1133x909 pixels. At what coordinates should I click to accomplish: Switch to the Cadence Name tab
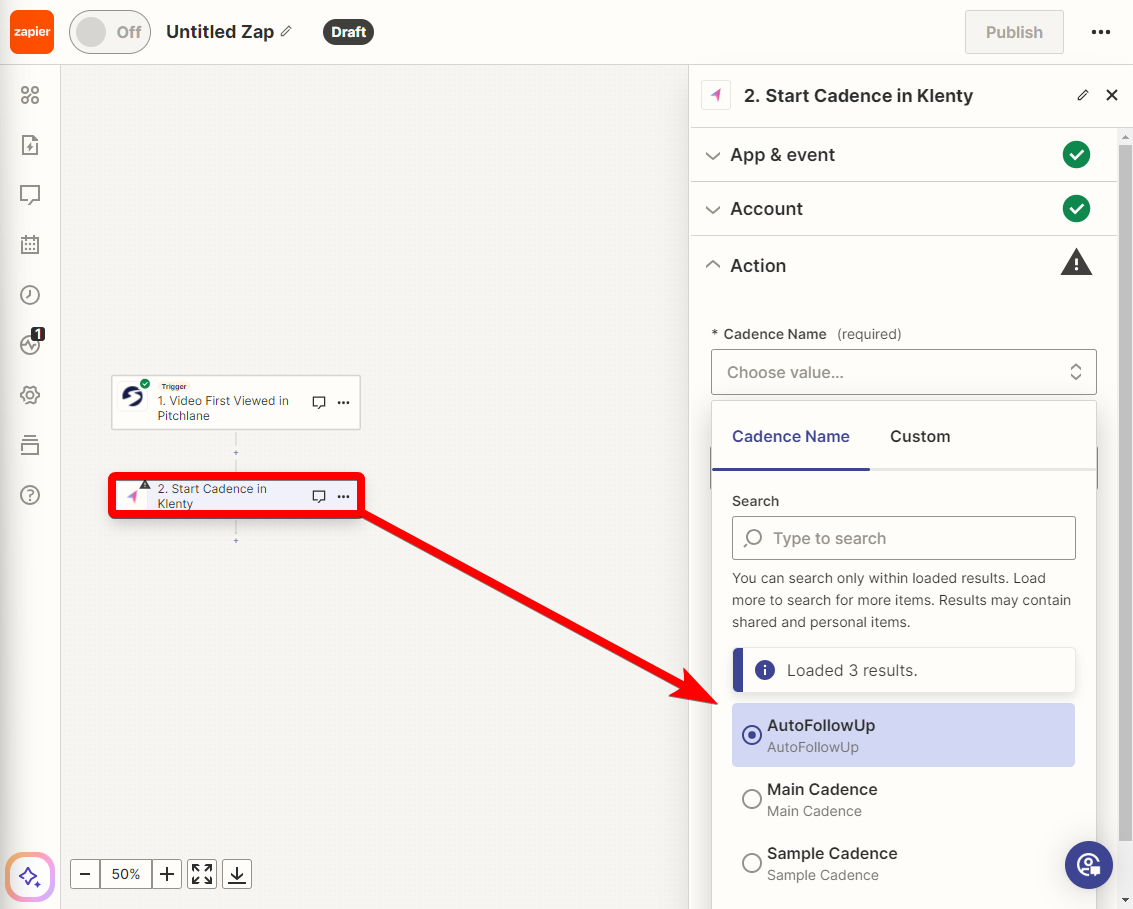(790, 436)
